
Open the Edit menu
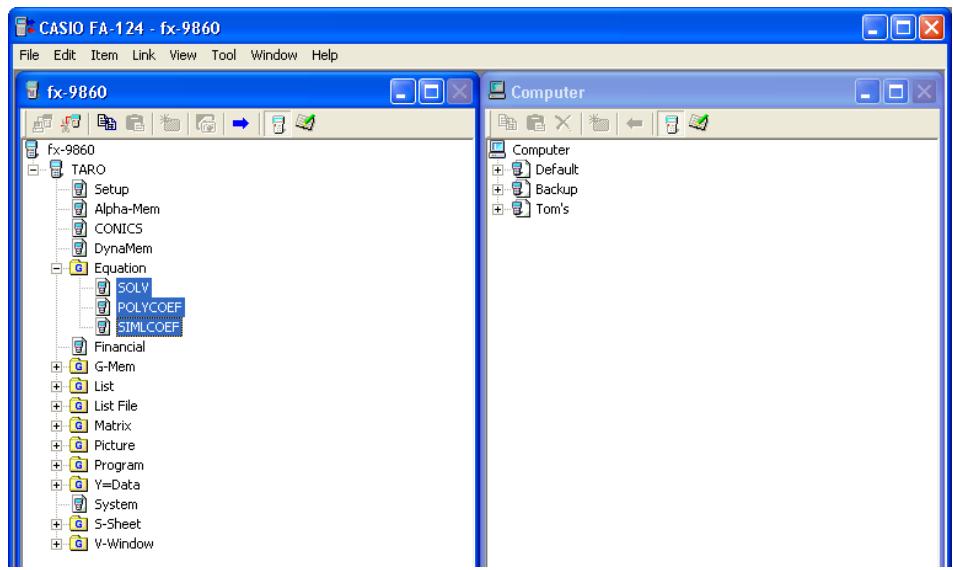64,55
